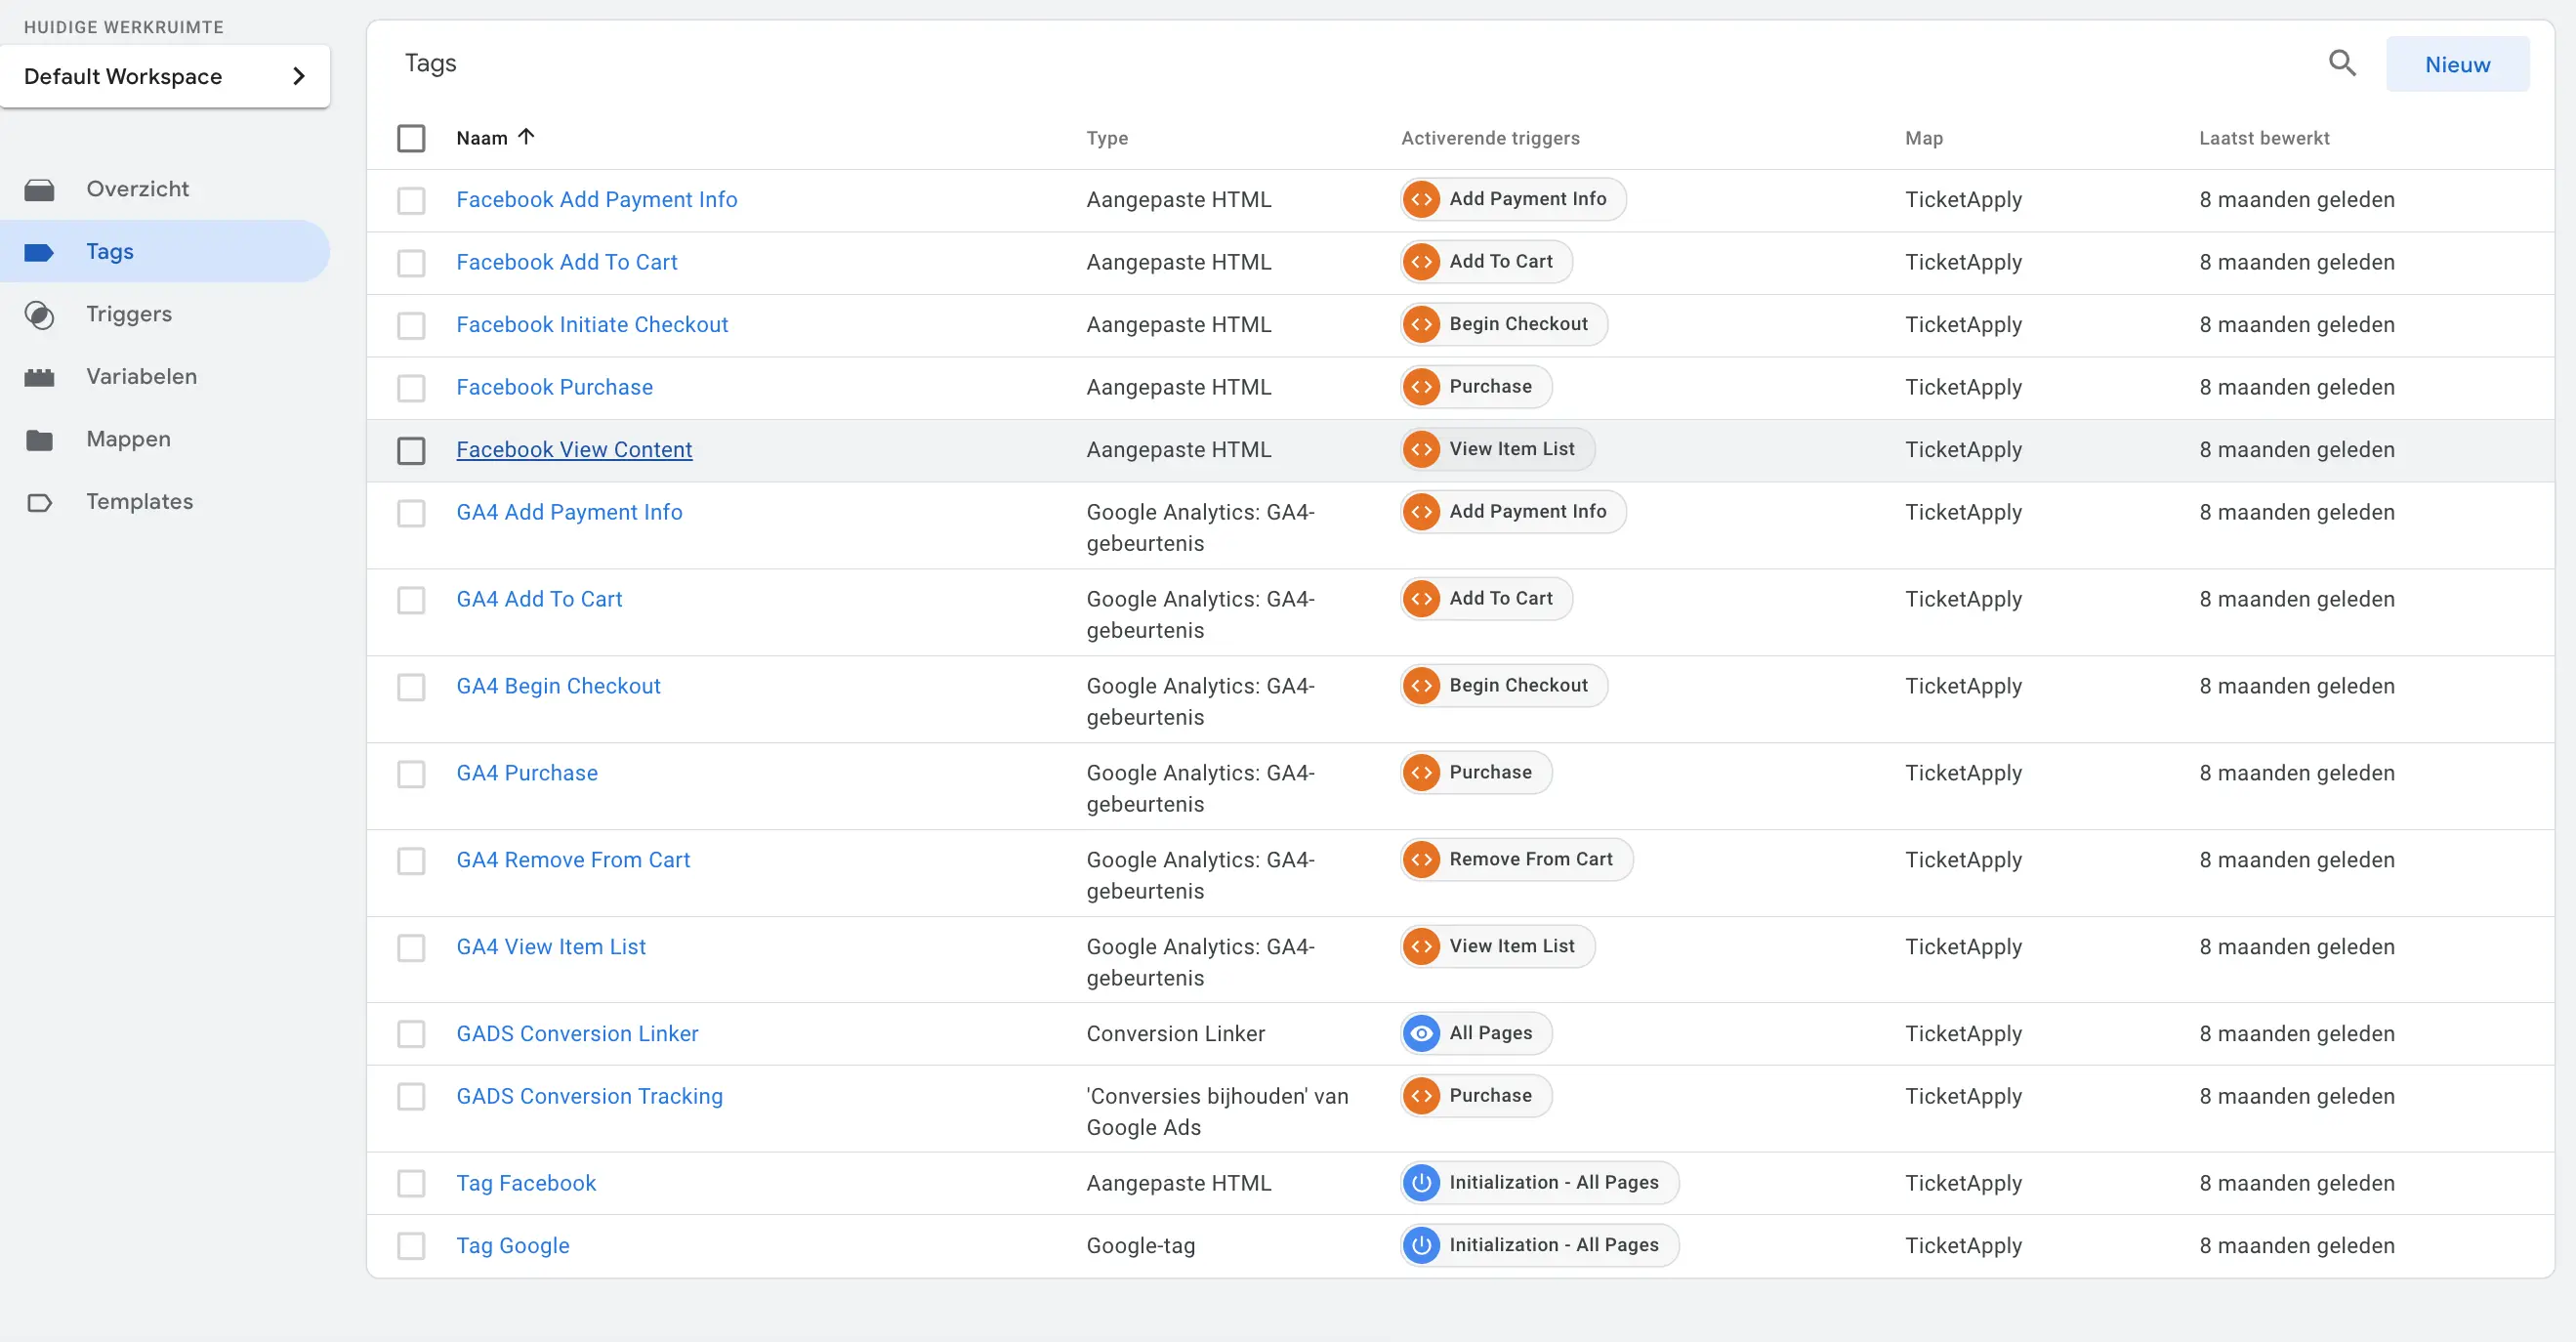2576x1342 pixels.
Task: Open Variabelen via its sidebar icon
Action: (40, 377)
